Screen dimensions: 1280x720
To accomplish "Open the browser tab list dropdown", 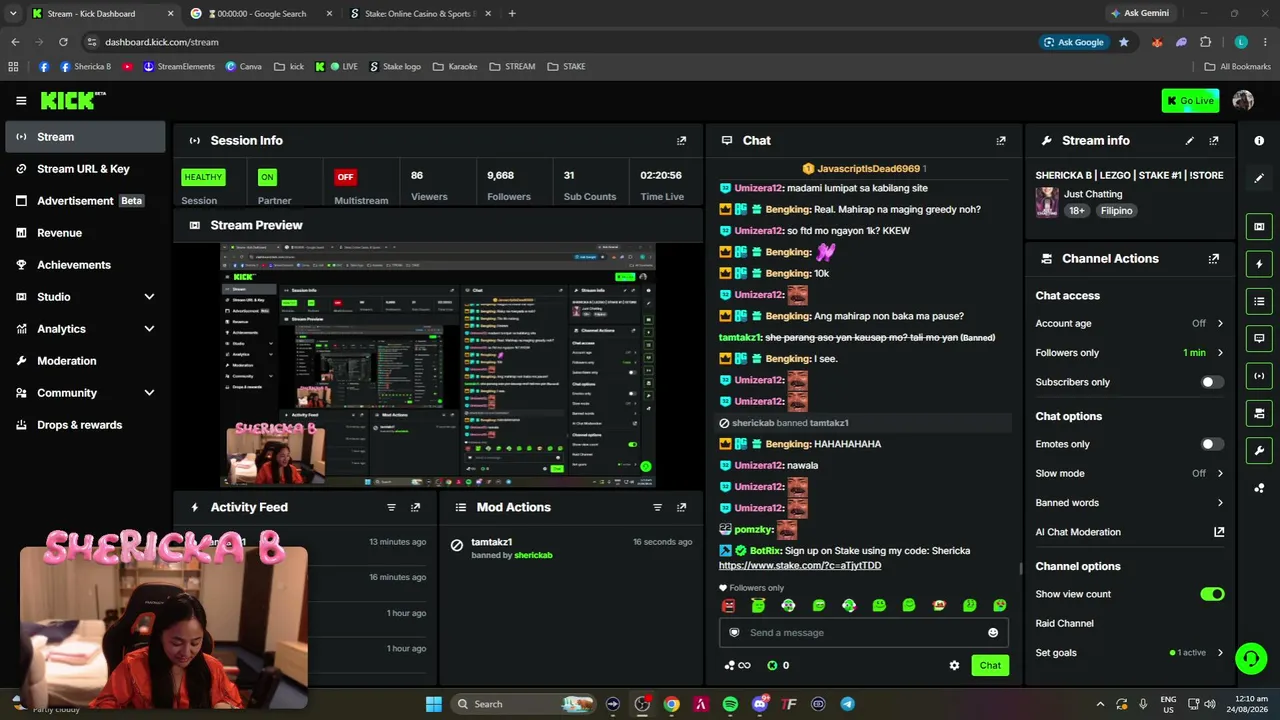I will tap(12, 13).
